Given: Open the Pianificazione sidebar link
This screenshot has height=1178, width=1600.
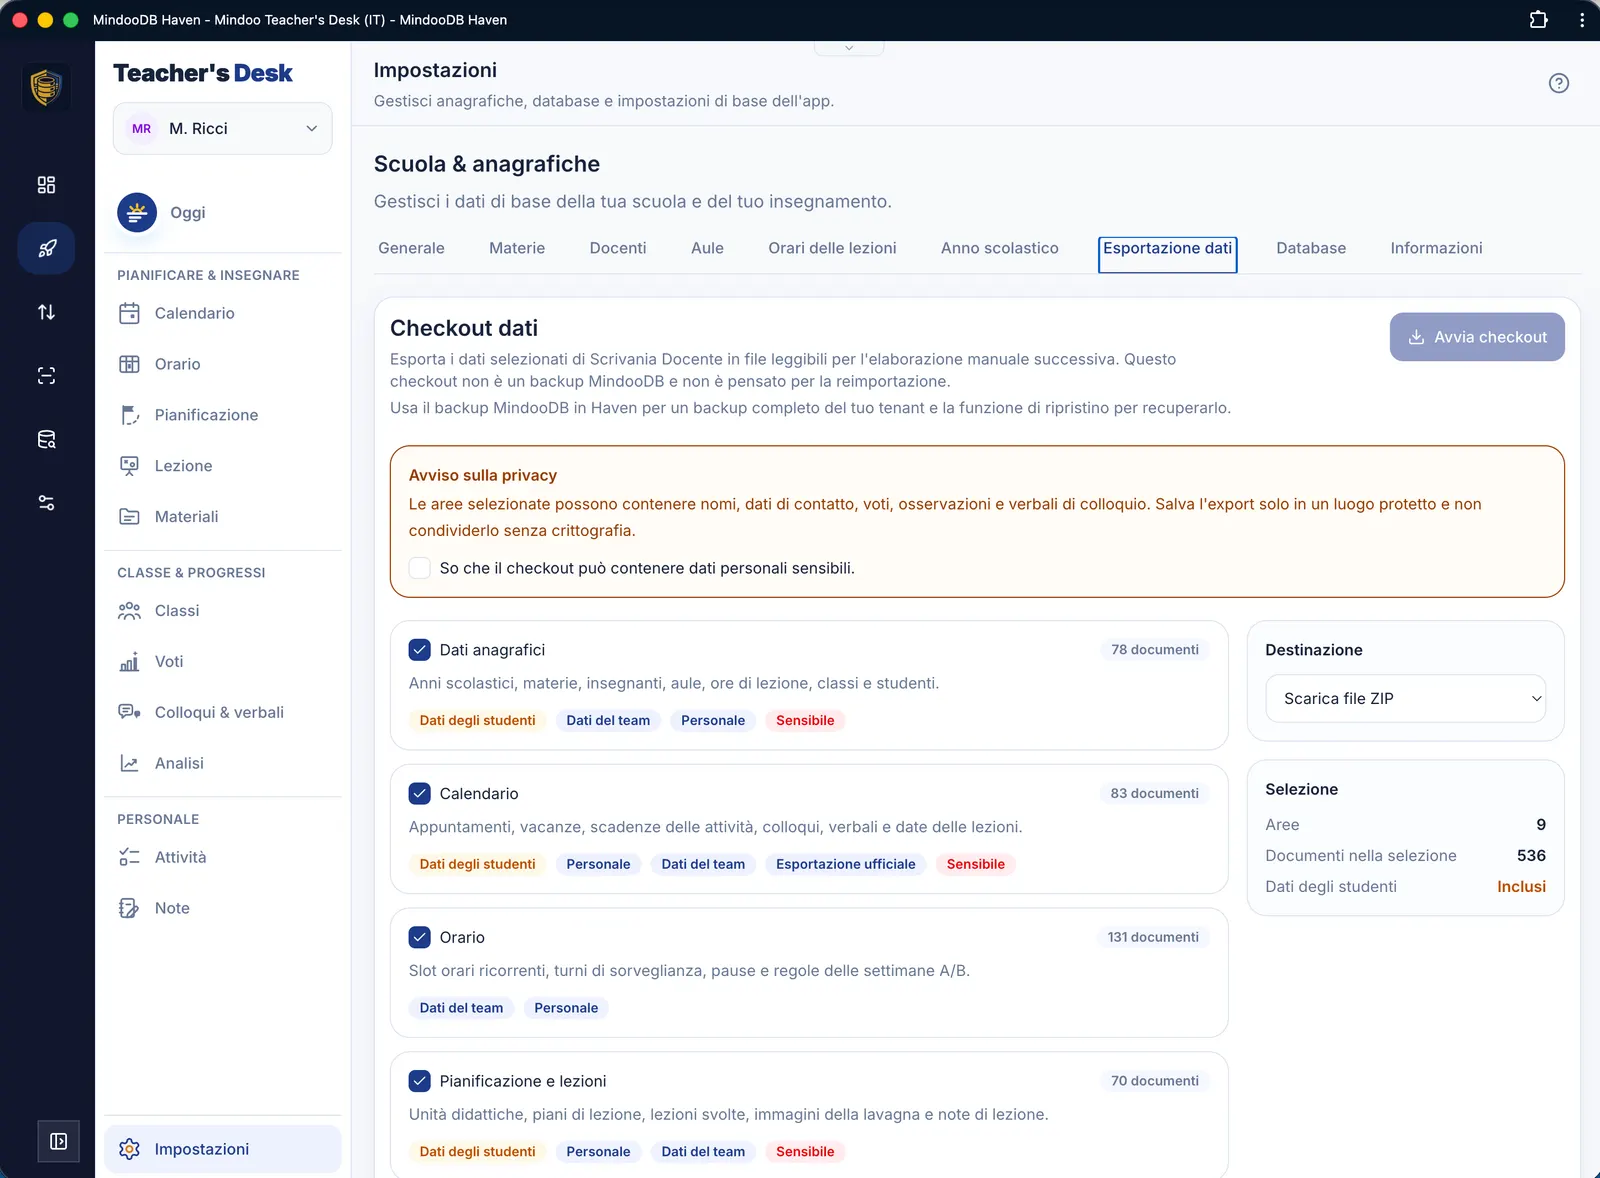Looking at the screenshot, I should click(x=222, y=415).
